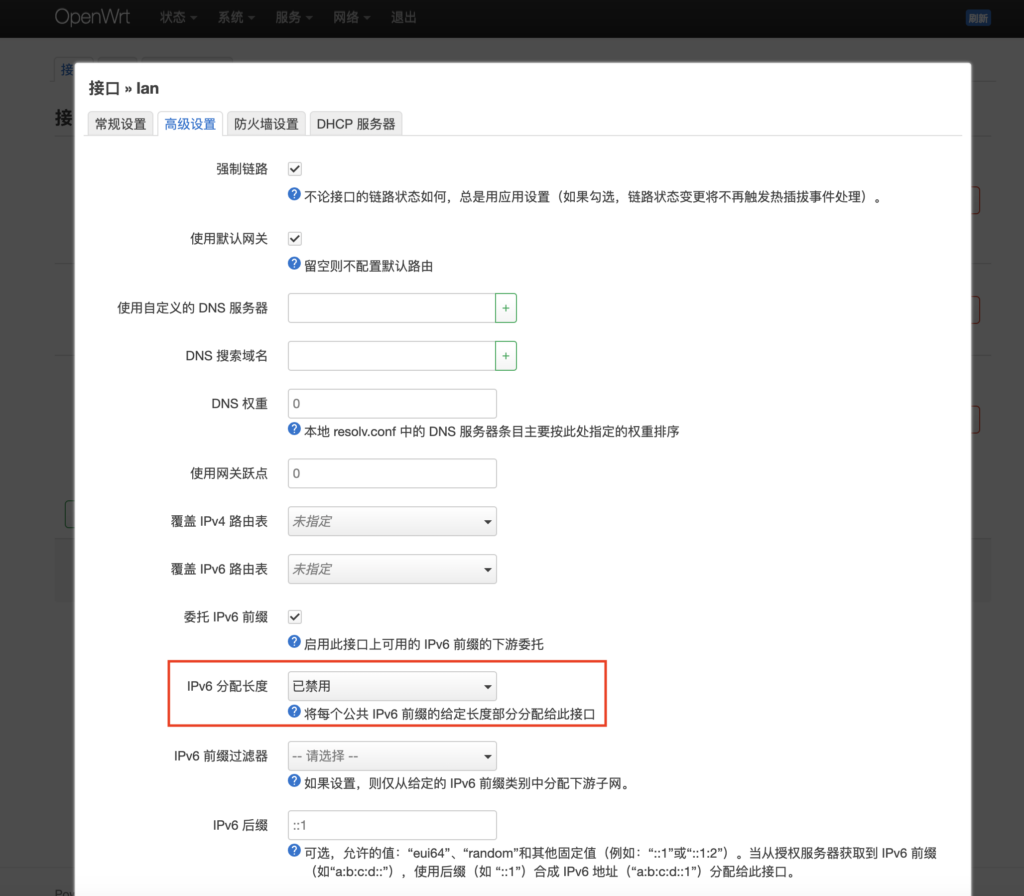The width and height of the screenshot is (1024, 896).
Task: Click the IPv6 分配长度 label
Action: (227, 686)
